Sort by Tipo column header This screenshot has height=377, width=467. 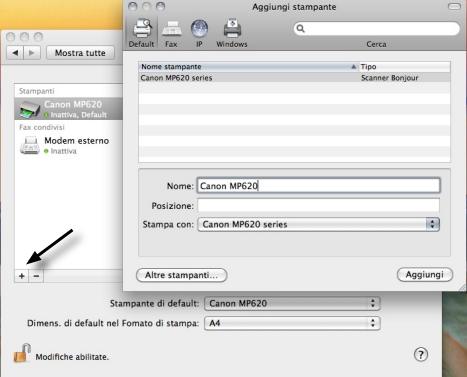[x=404, y=67]
